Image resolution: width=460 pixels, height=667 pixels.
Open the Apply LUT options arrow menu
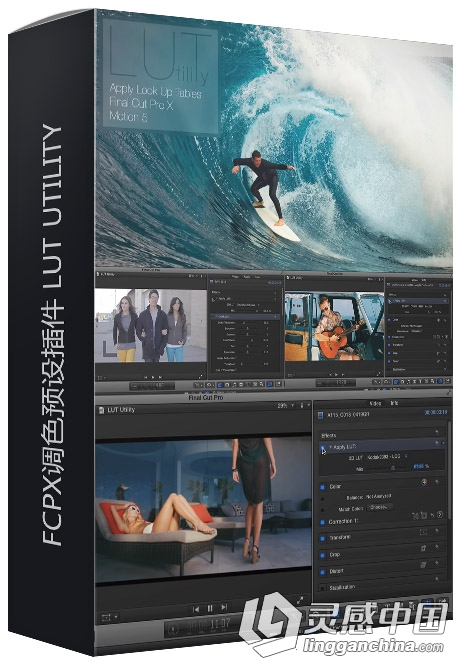443,443
